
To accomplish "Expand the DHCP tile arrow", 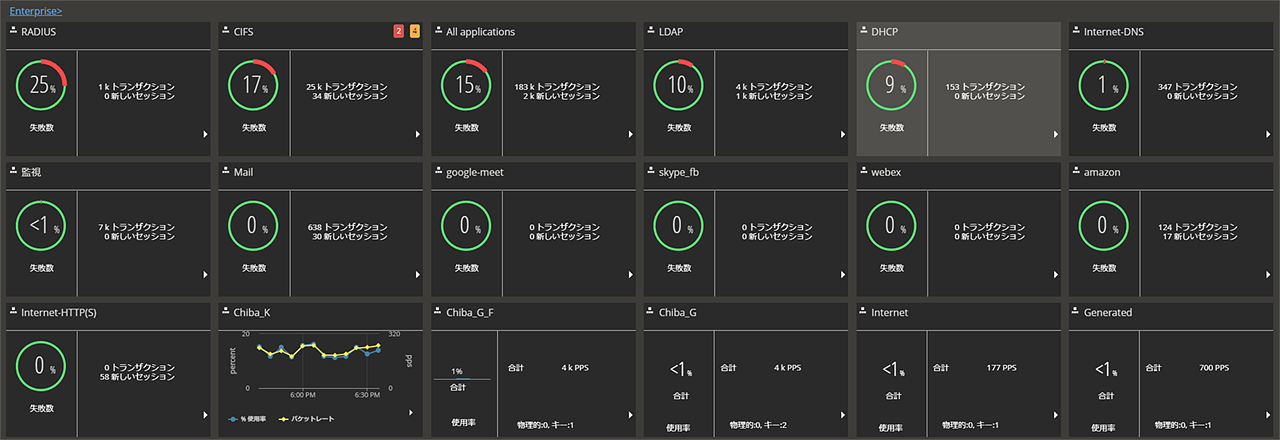I will (x=1056, y=134).
